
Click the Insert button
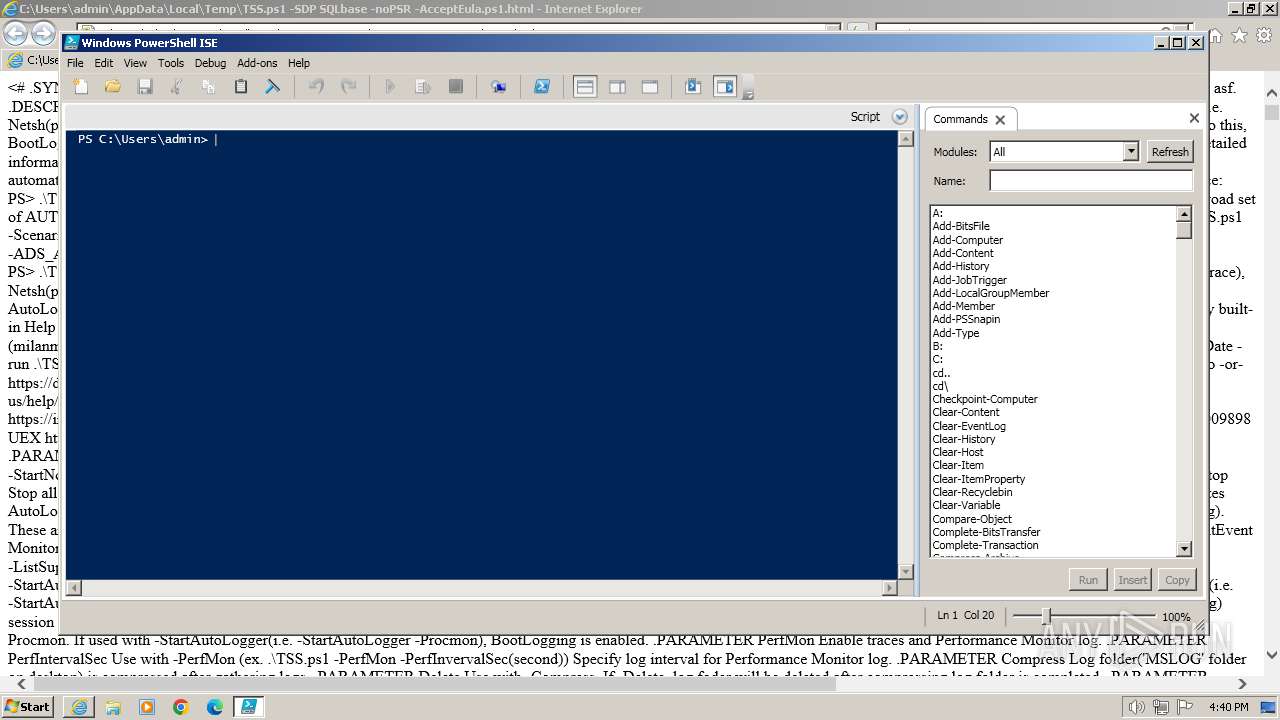point(1132,580)
